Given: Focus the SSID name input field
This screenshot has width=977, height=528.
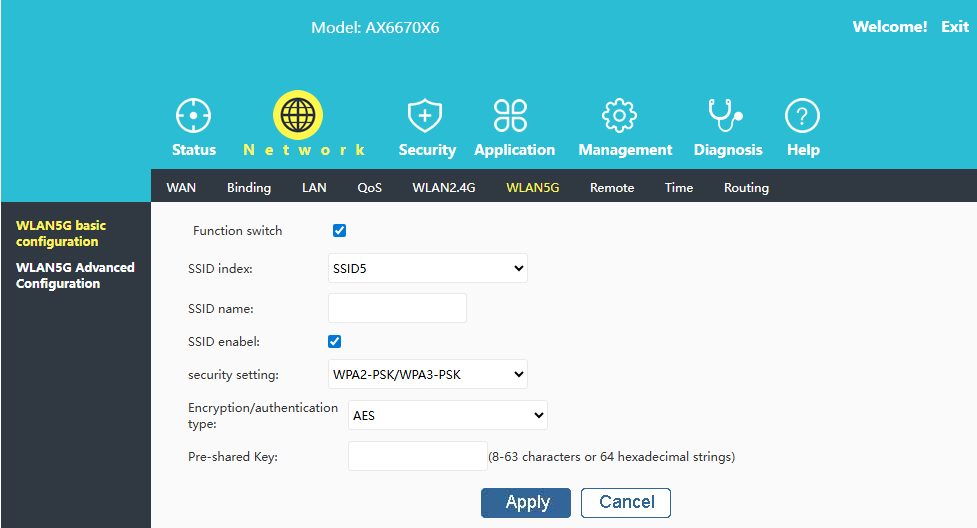Looking at the screenshot, I should point(397,308).
